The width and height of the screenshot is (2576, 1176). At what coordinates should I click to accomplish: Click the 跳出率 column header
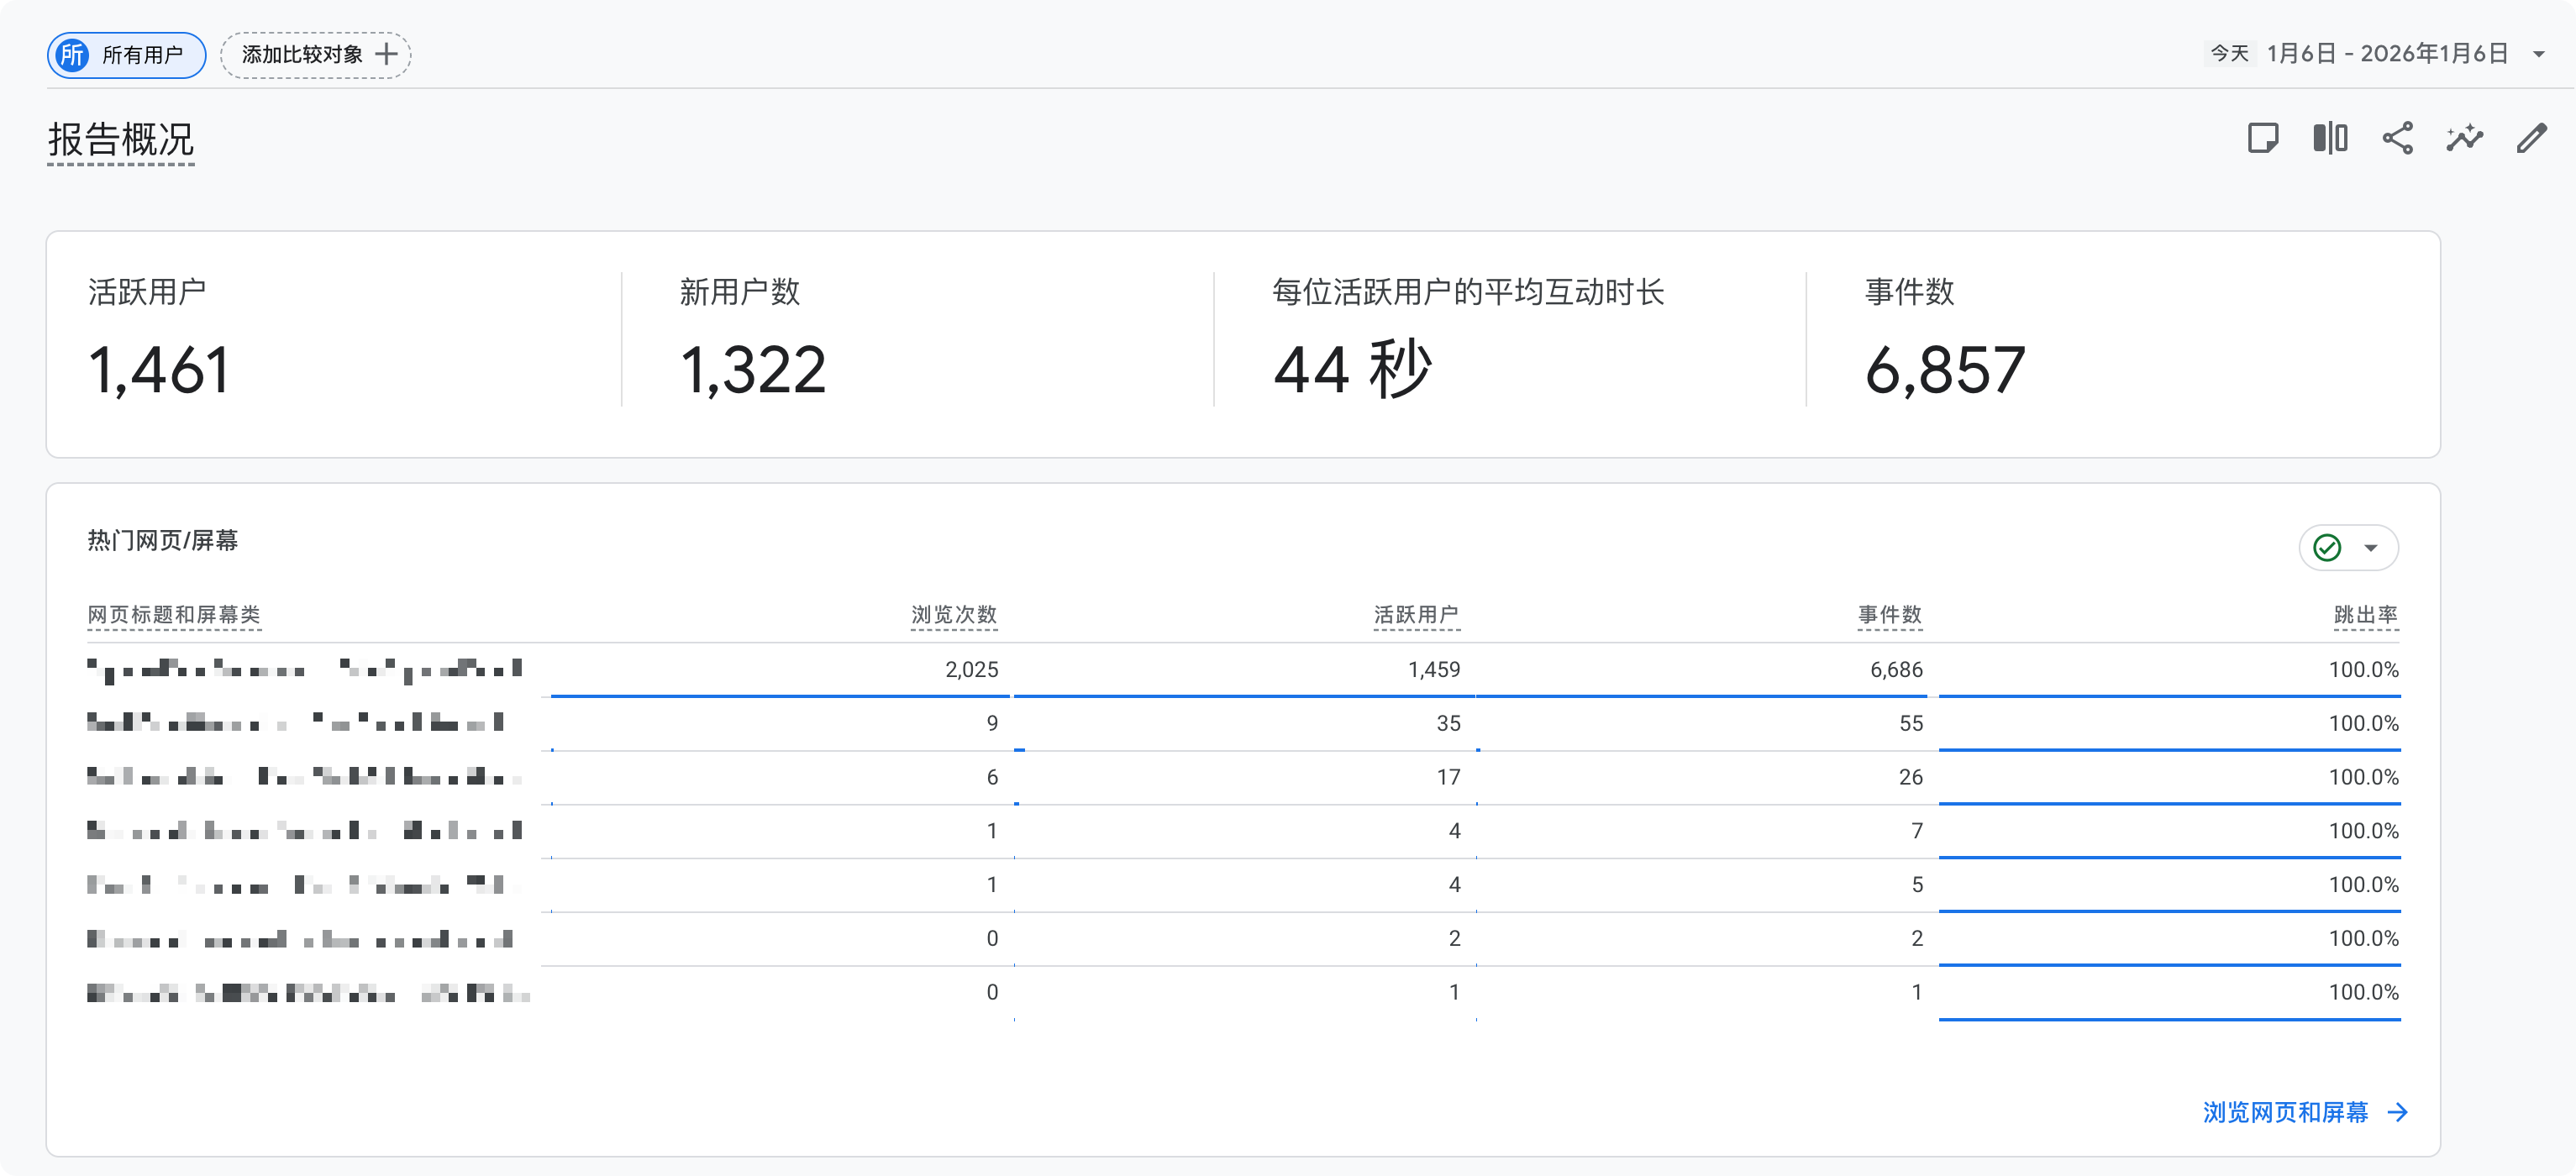(x=2365, y=615)
